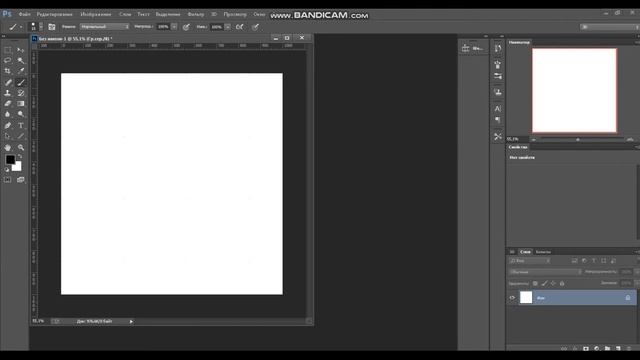This screenshot has width=640, height=360.
Task: Open the Brush panel icon
Action: pos(498,64)
